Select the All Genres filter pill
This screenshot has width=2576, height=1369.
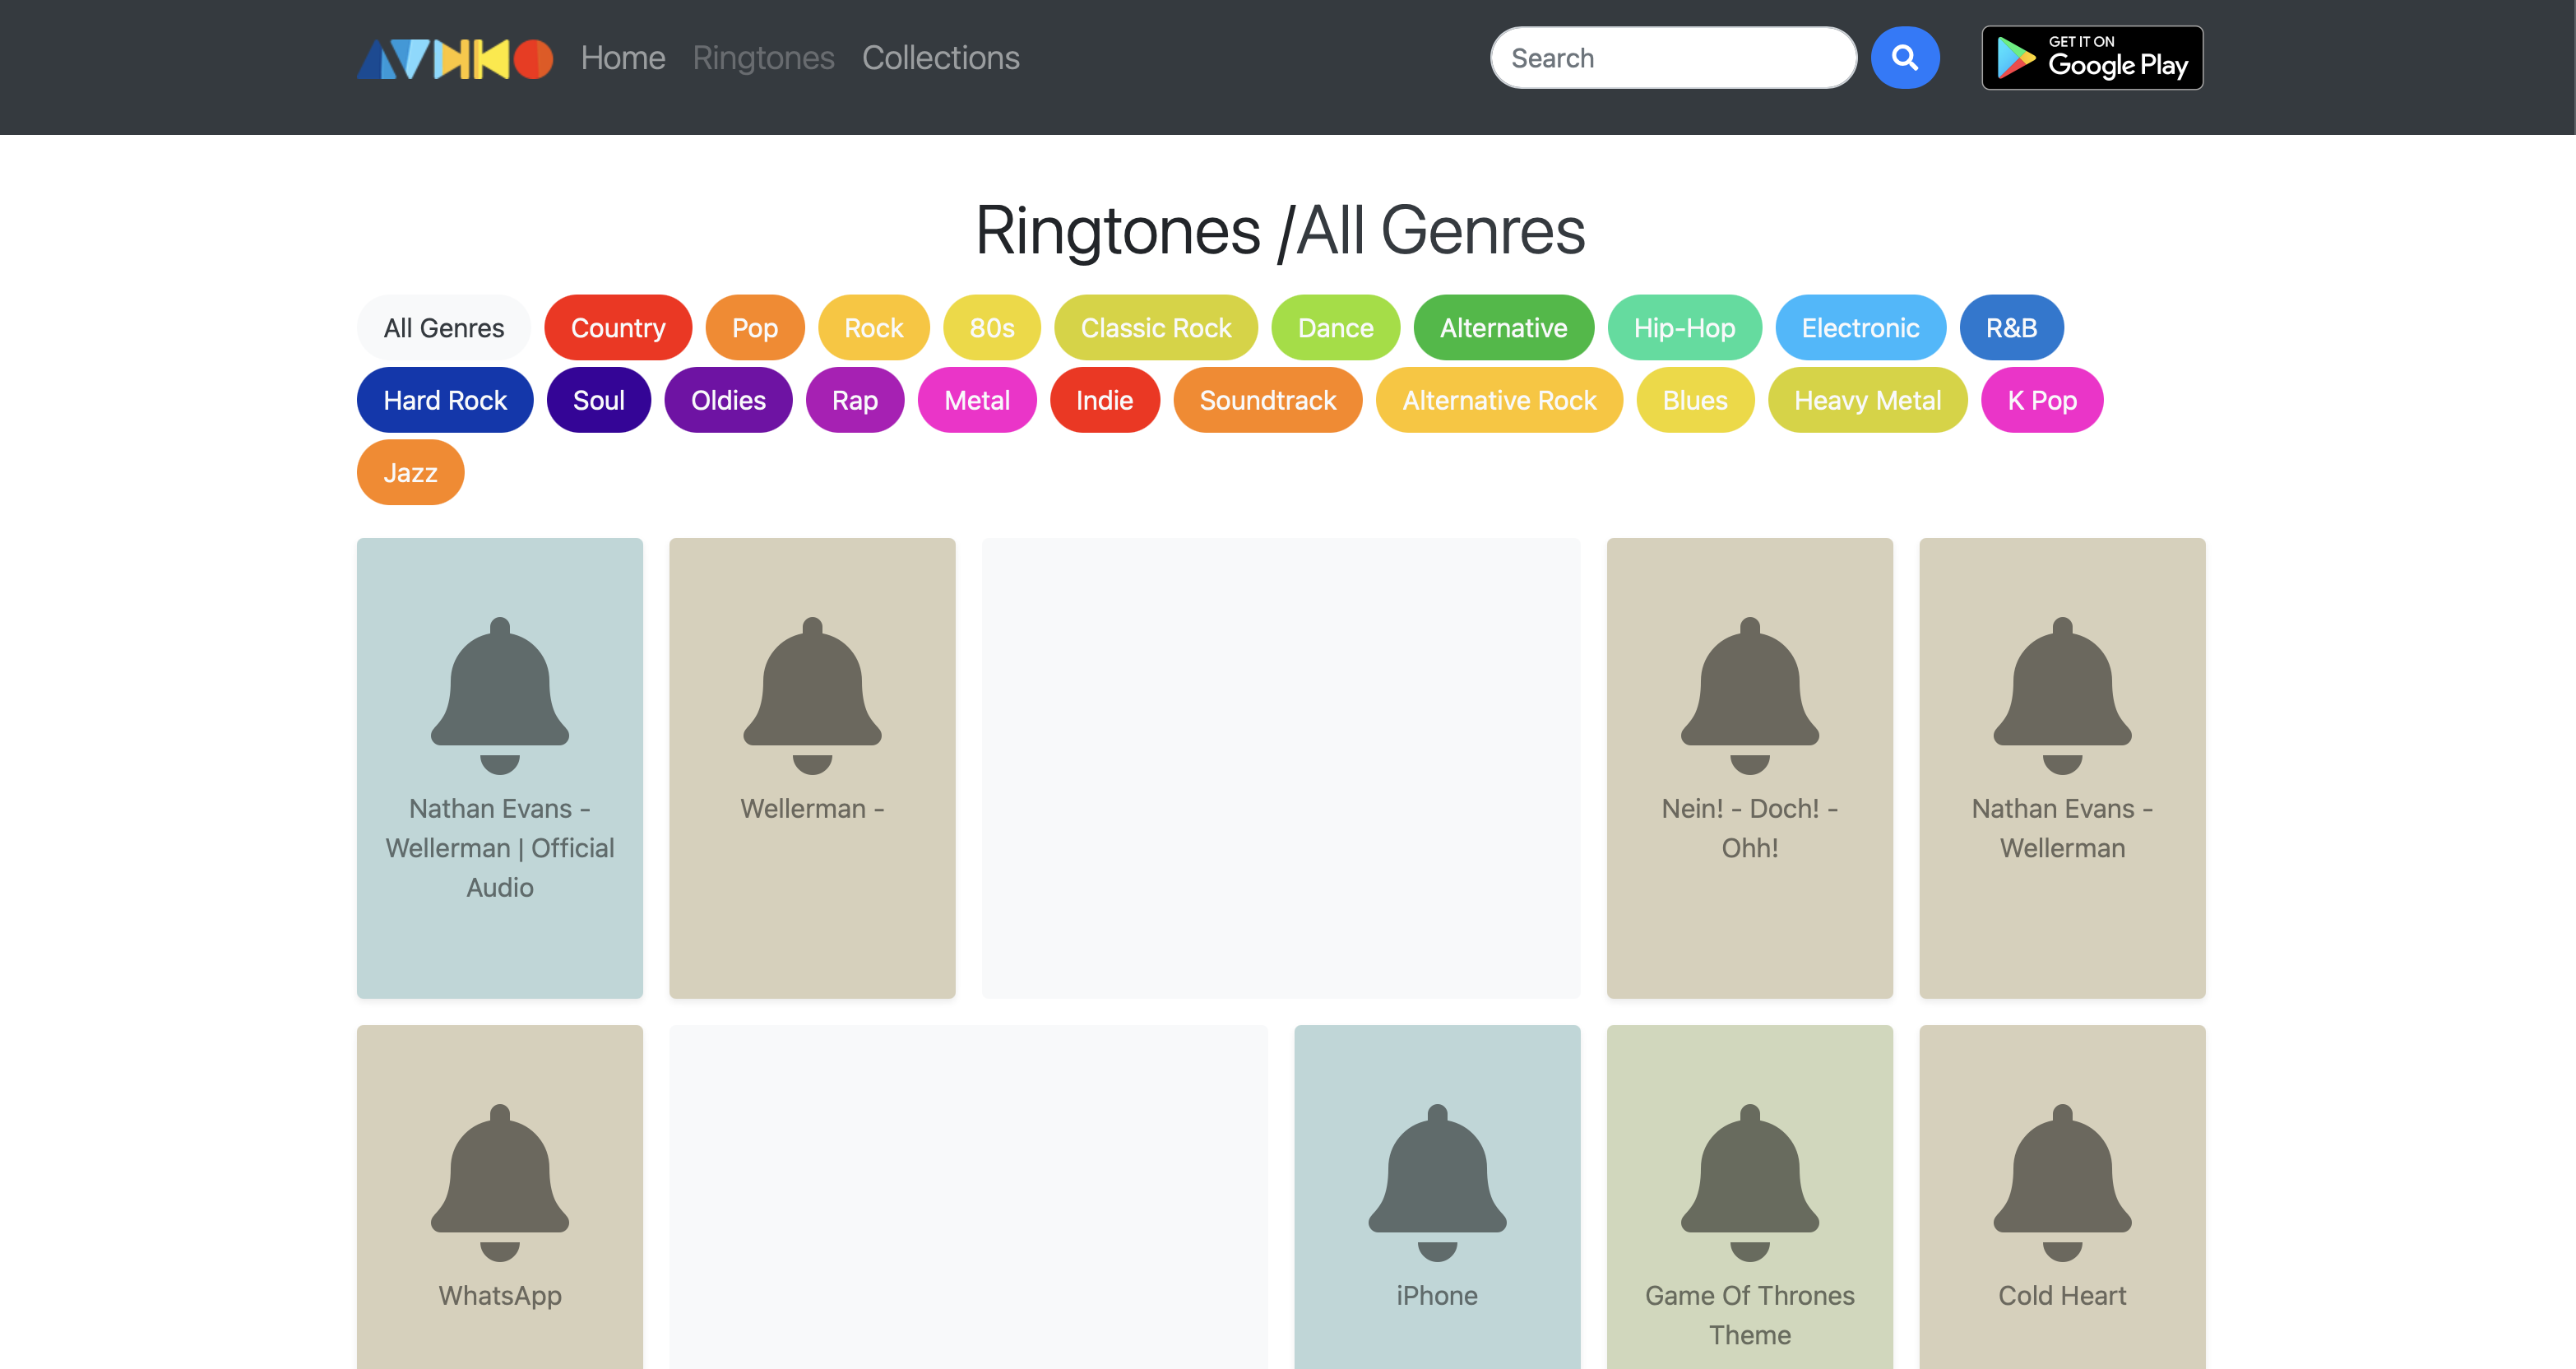443,328
